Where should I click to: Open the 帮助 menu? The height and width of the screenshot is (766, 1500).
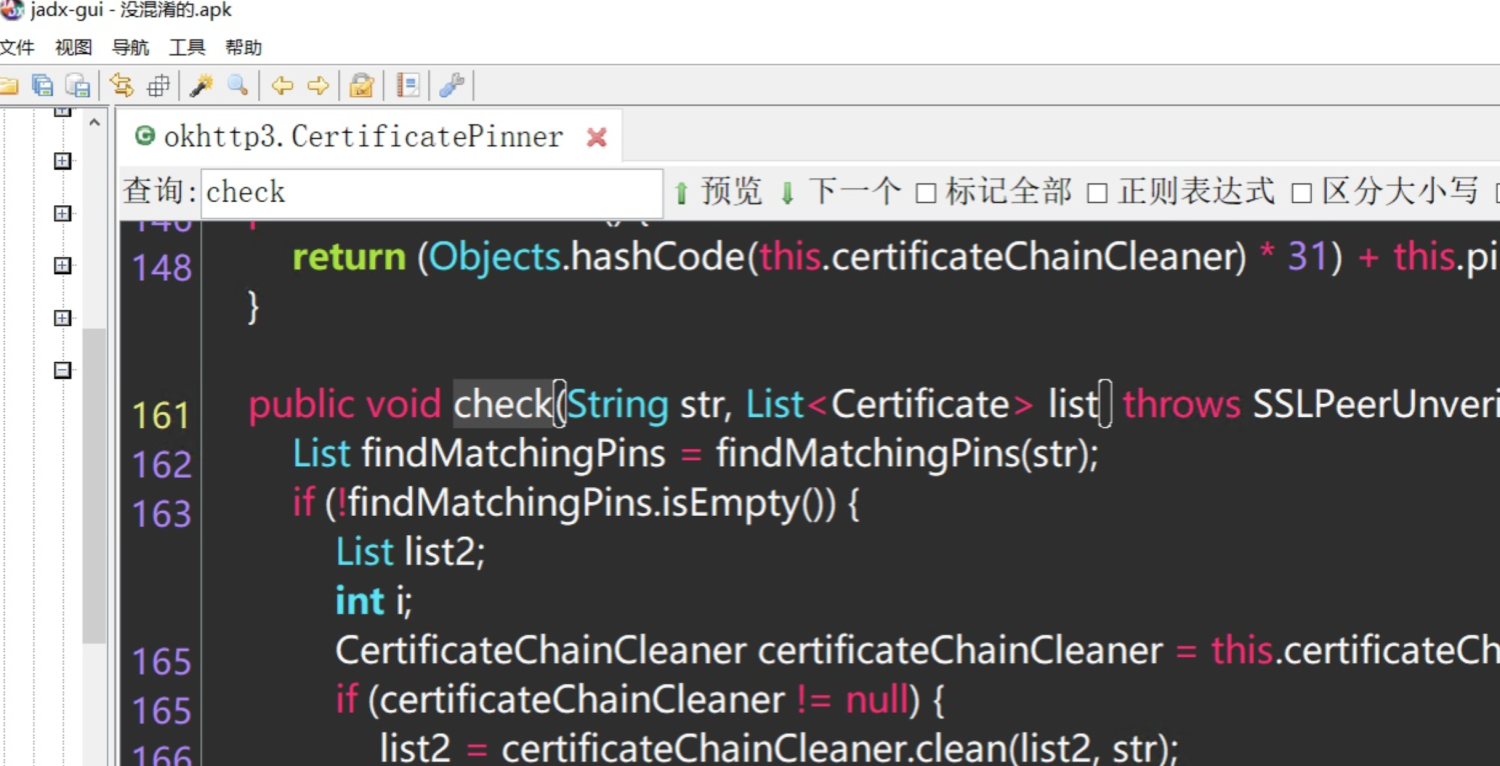[x=243, y=48]
